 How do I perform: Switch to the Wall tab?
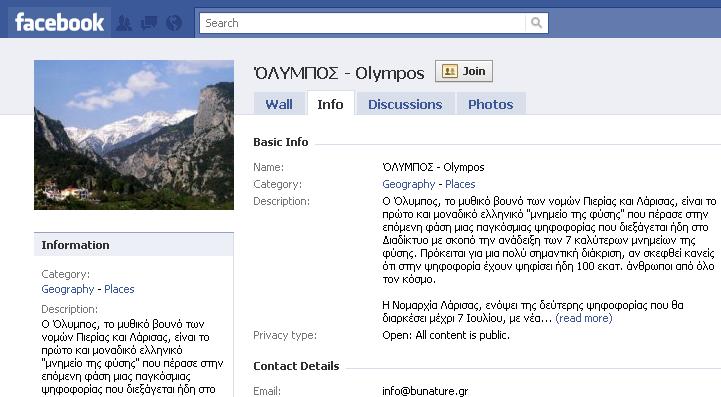[279, 104]
